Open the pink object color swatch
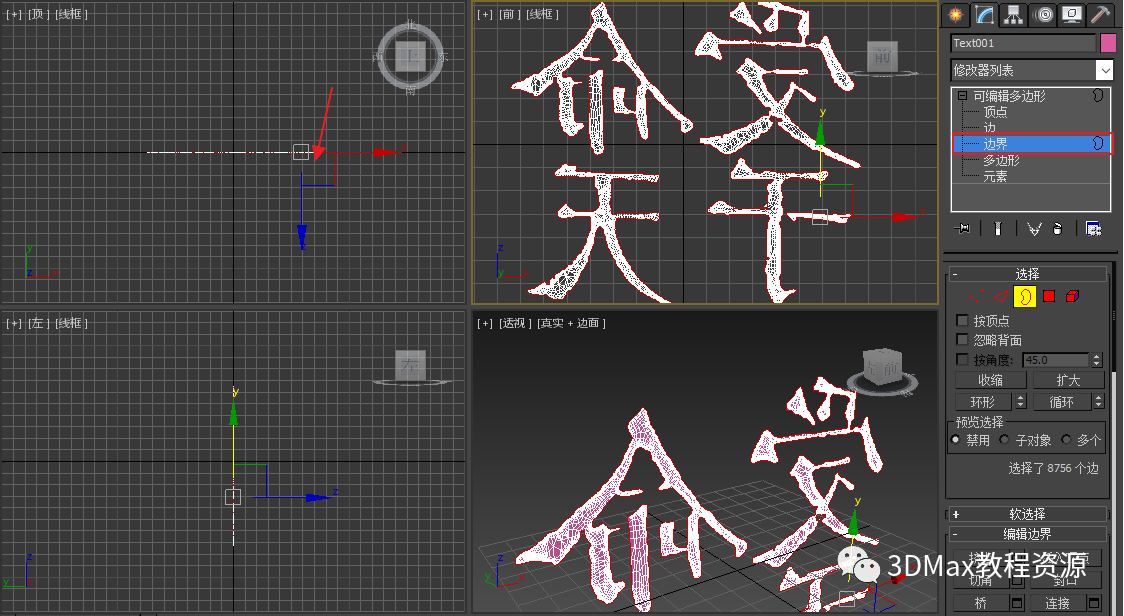 click(1108, 43)
